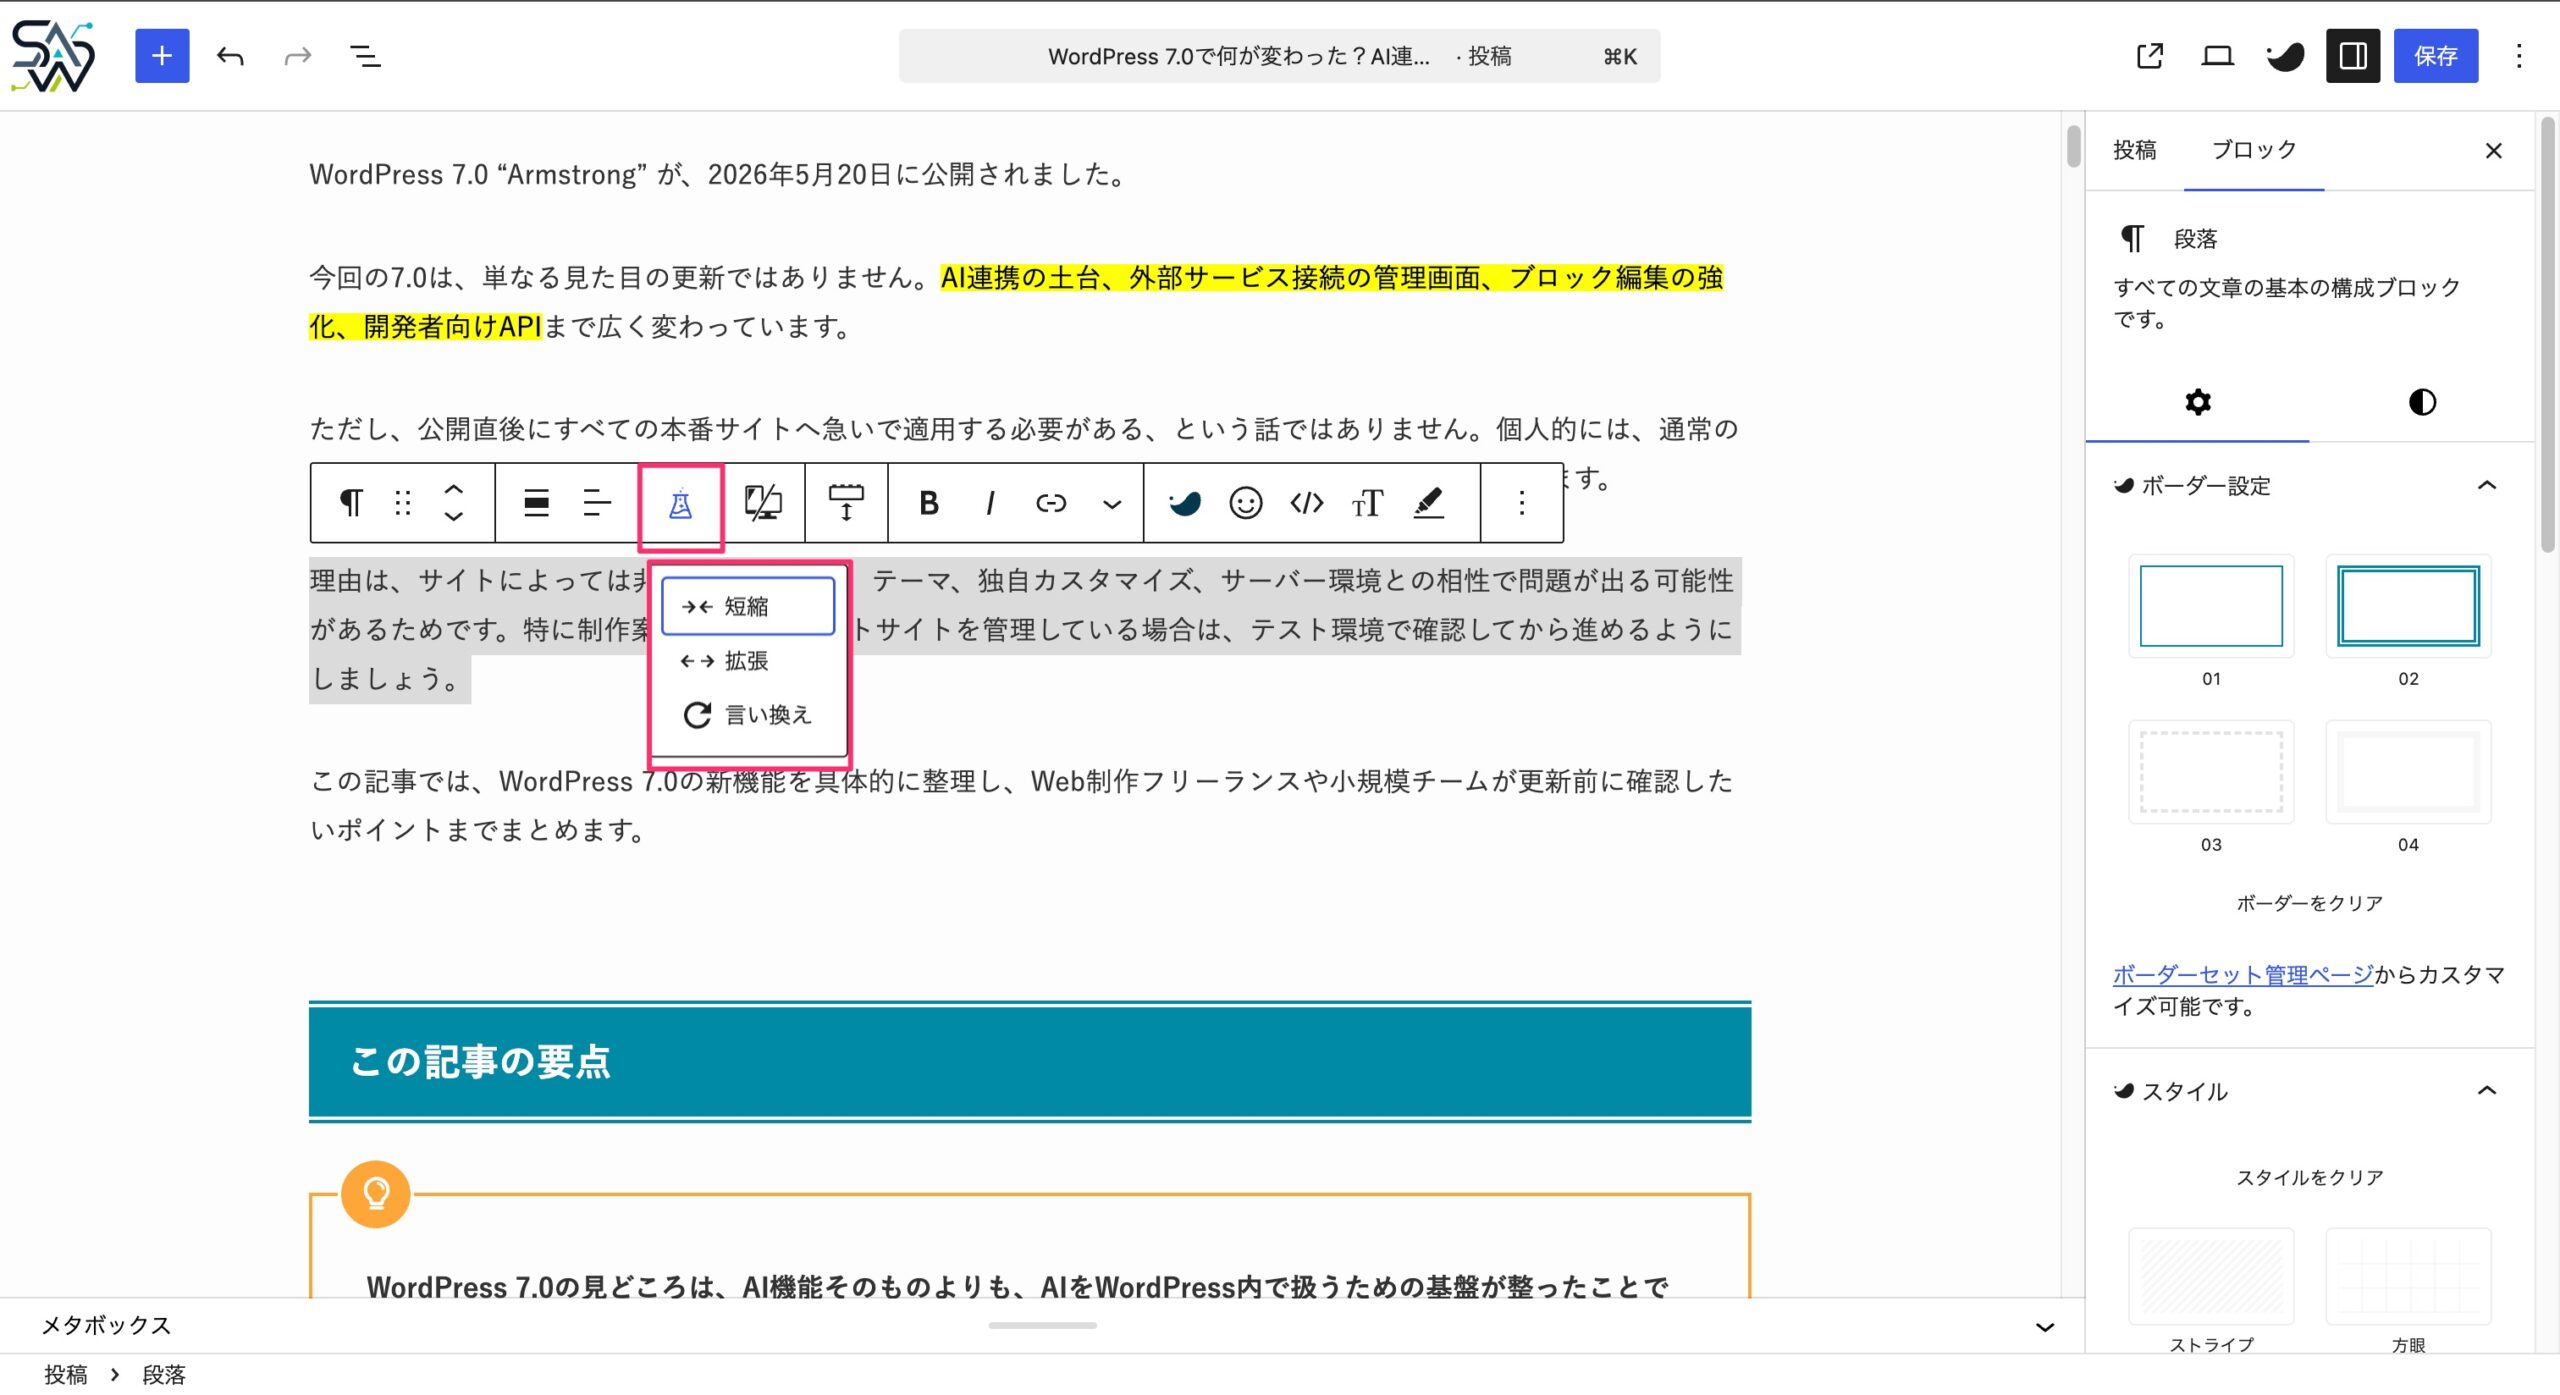
Task: Click the sidebar scrollbar thumb
Action: tap(2548, 335)
